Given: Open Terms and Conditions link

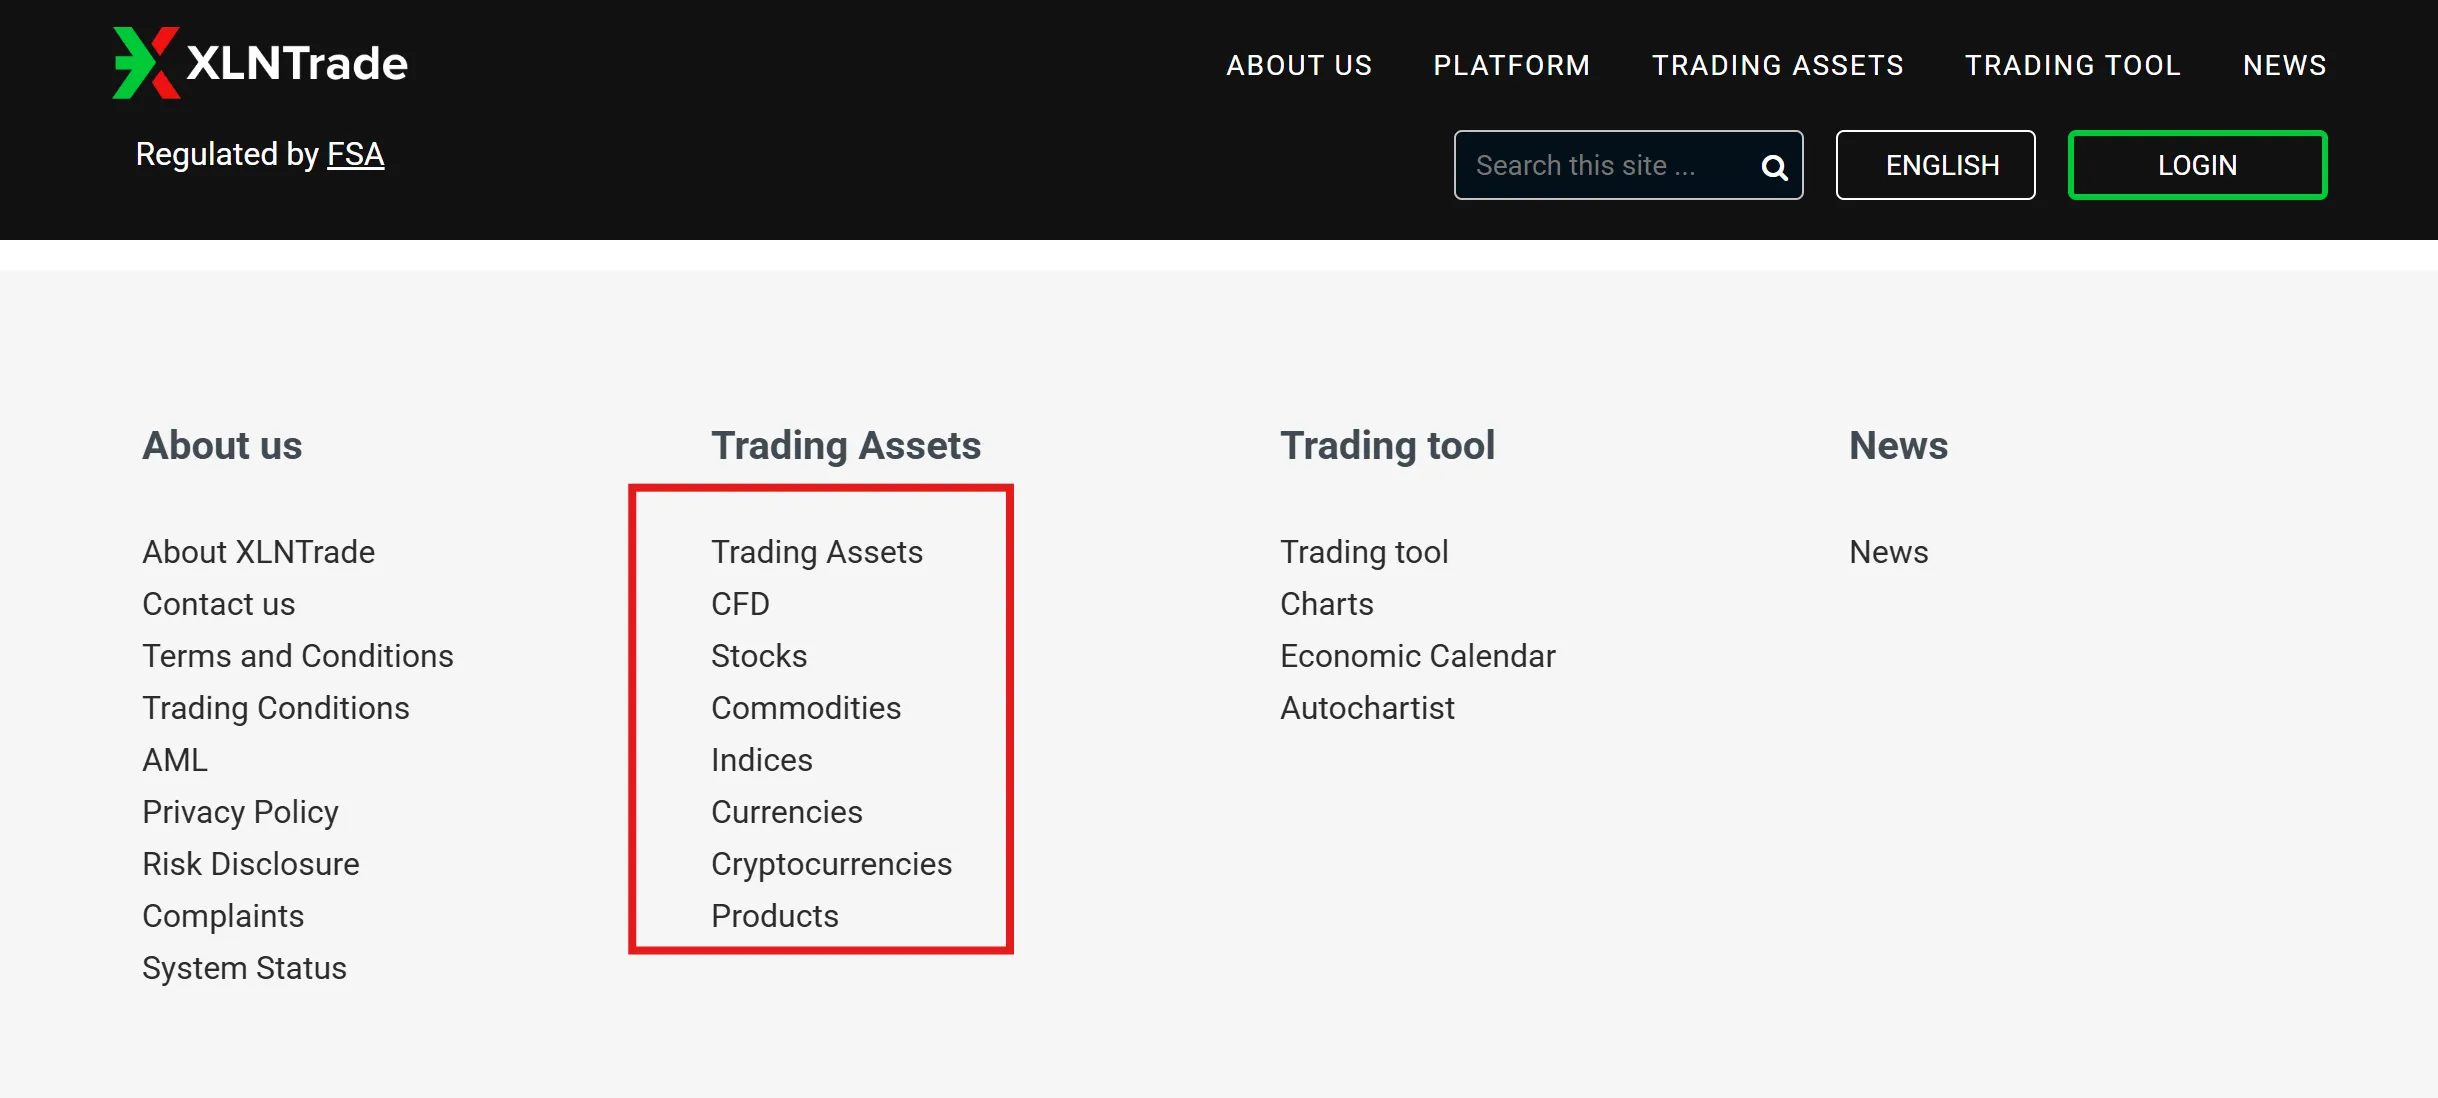Looking at the screenshot, I should pos(298,656).
